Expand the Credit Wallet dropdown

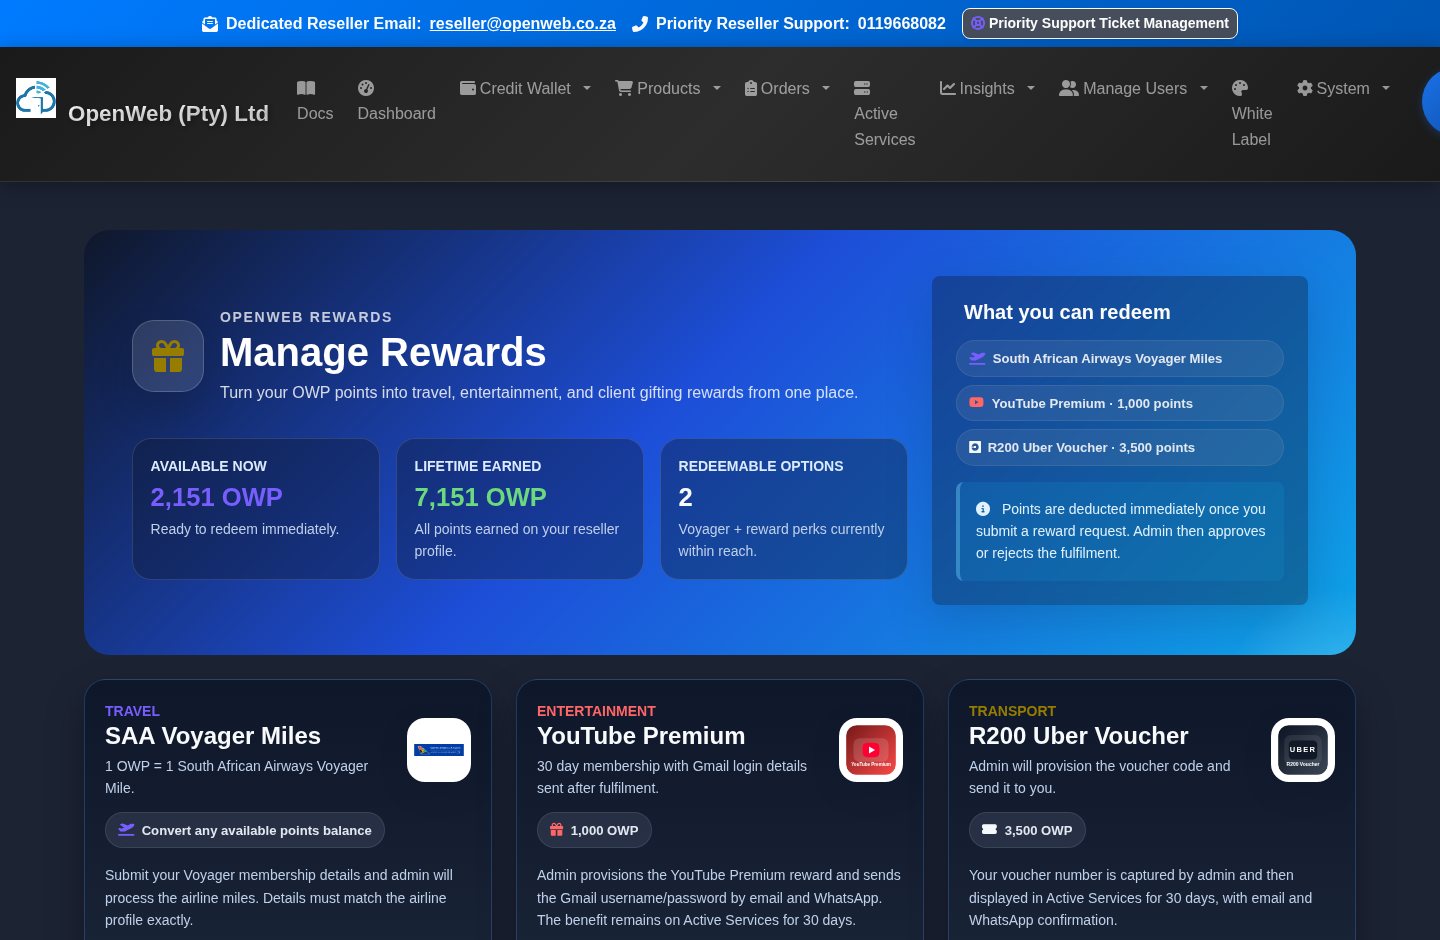(x=587, y=88)
